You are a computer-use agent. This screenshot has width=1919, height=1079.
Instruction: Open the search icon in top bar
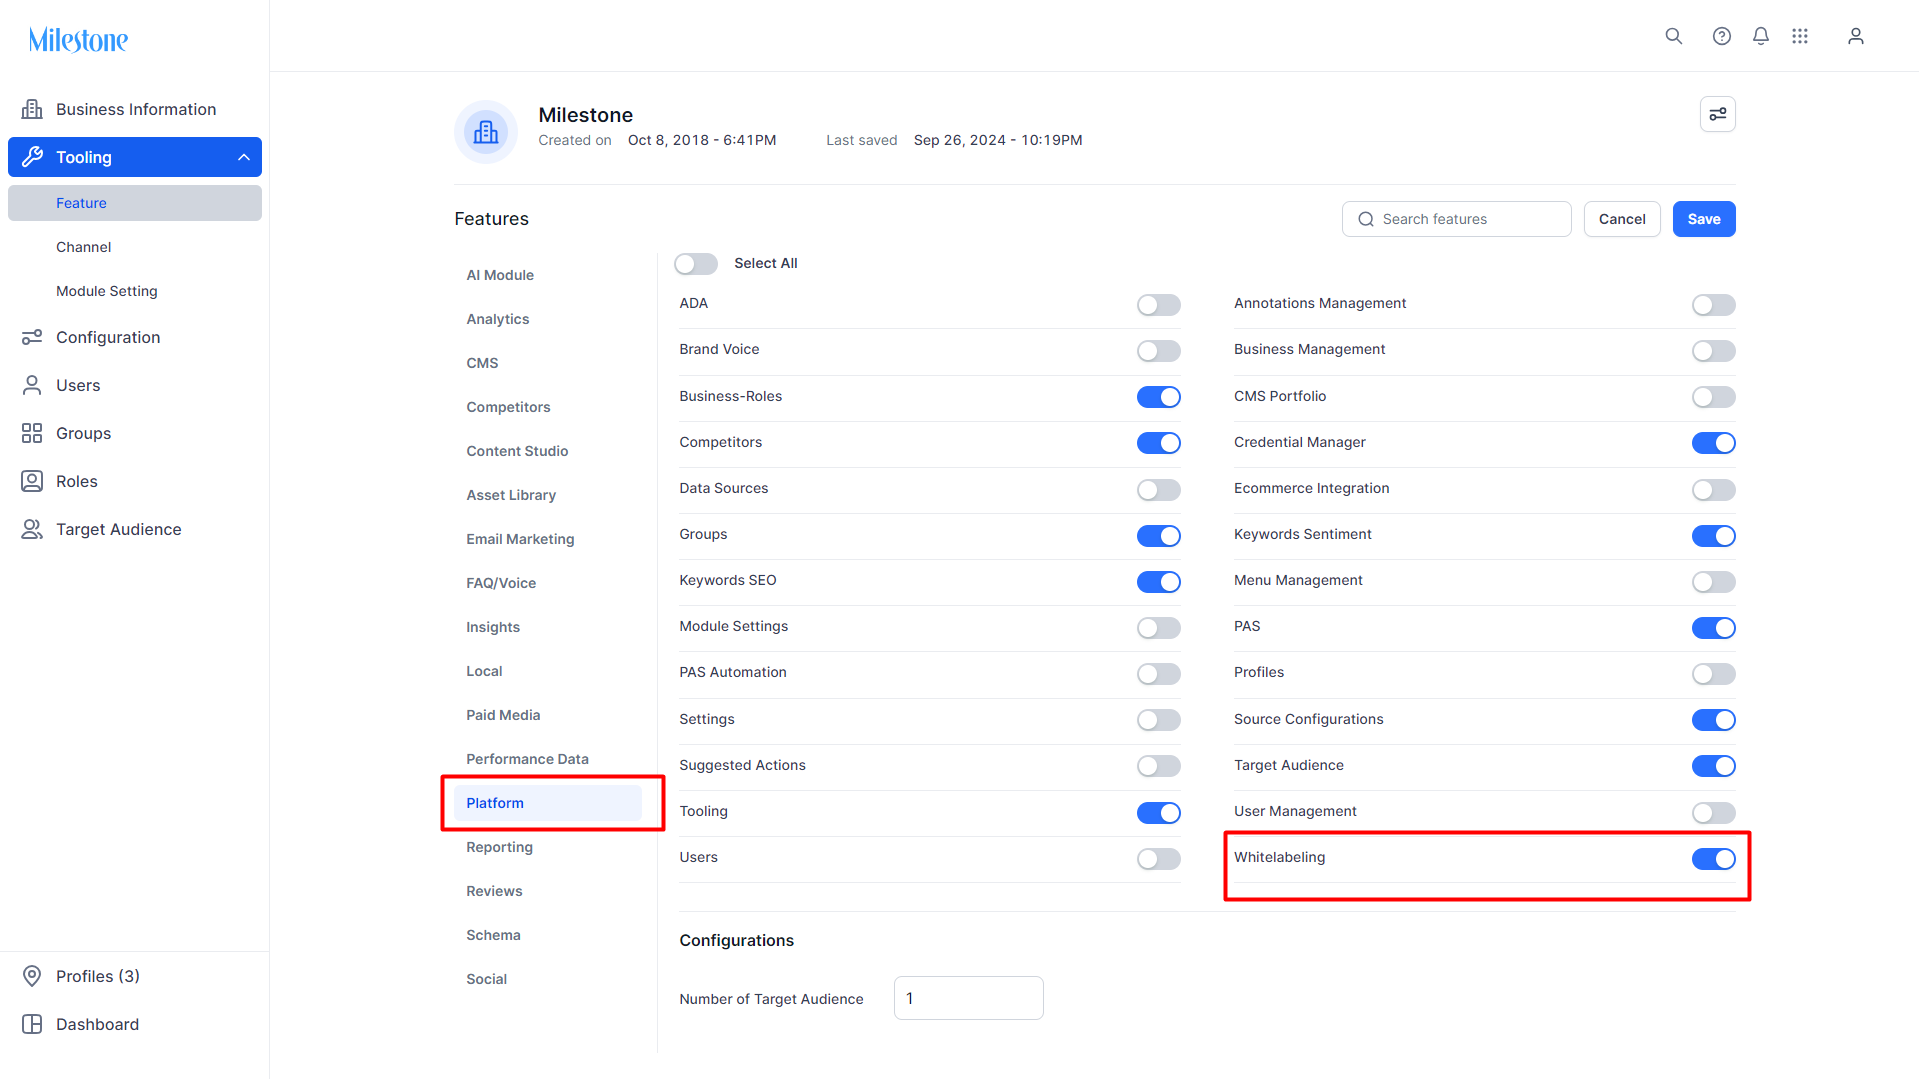coord(1673,36)
